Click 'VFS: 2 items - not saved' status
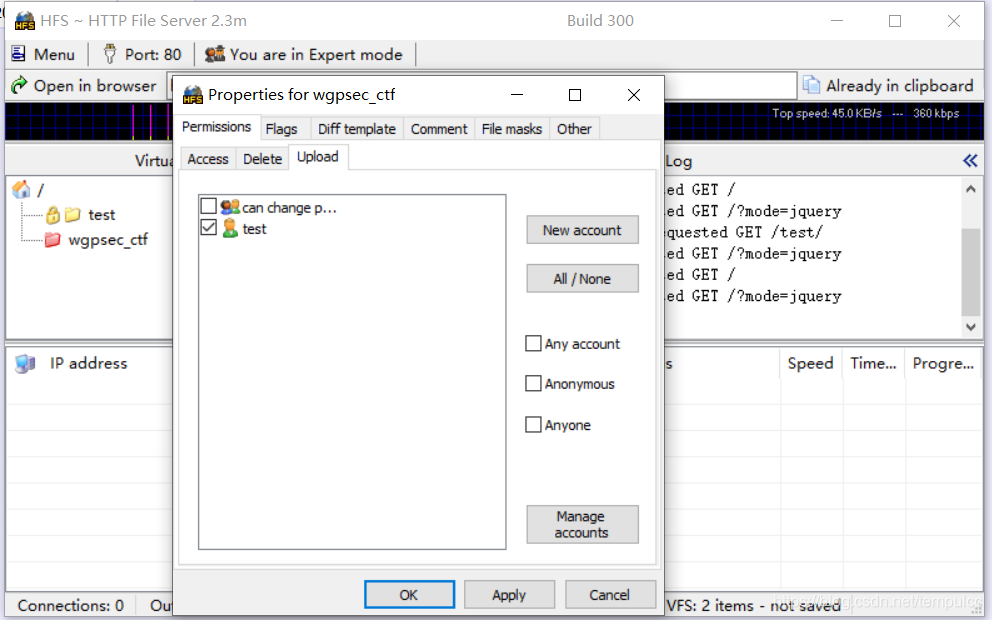Image resolution: width=992 pixels, height=620 pixels. [x=753, y=605]
